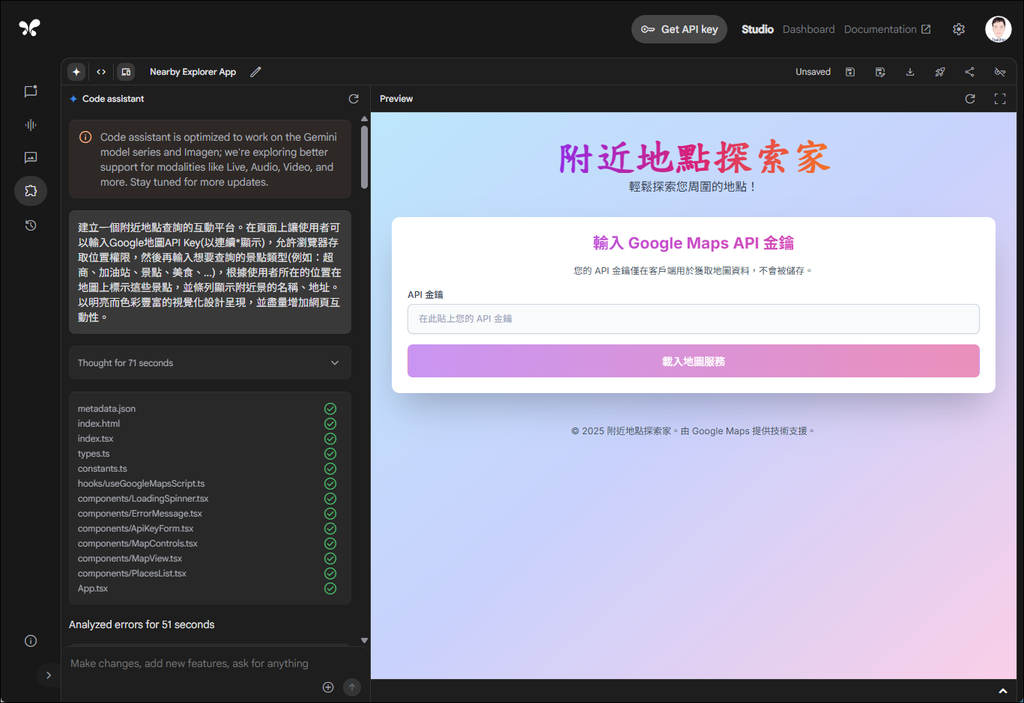Viewport: 1024px width, 703px height.
Task: Click the App.tsx file entry
Action: pos(93,589)
